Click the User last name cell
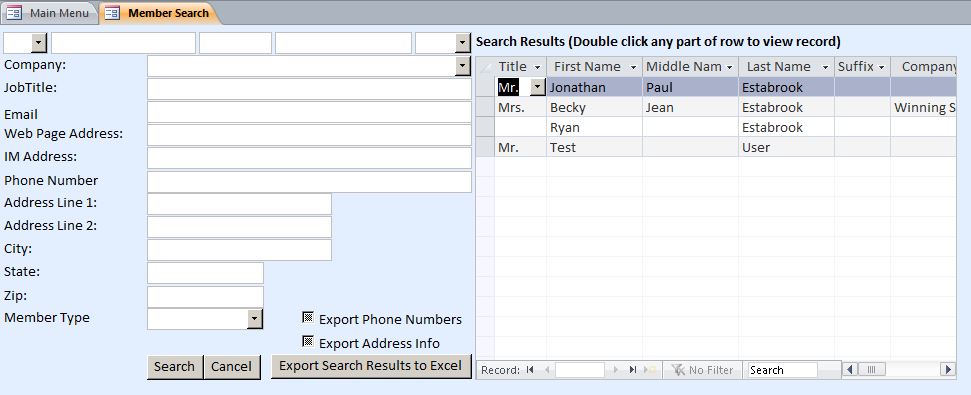 786,147
